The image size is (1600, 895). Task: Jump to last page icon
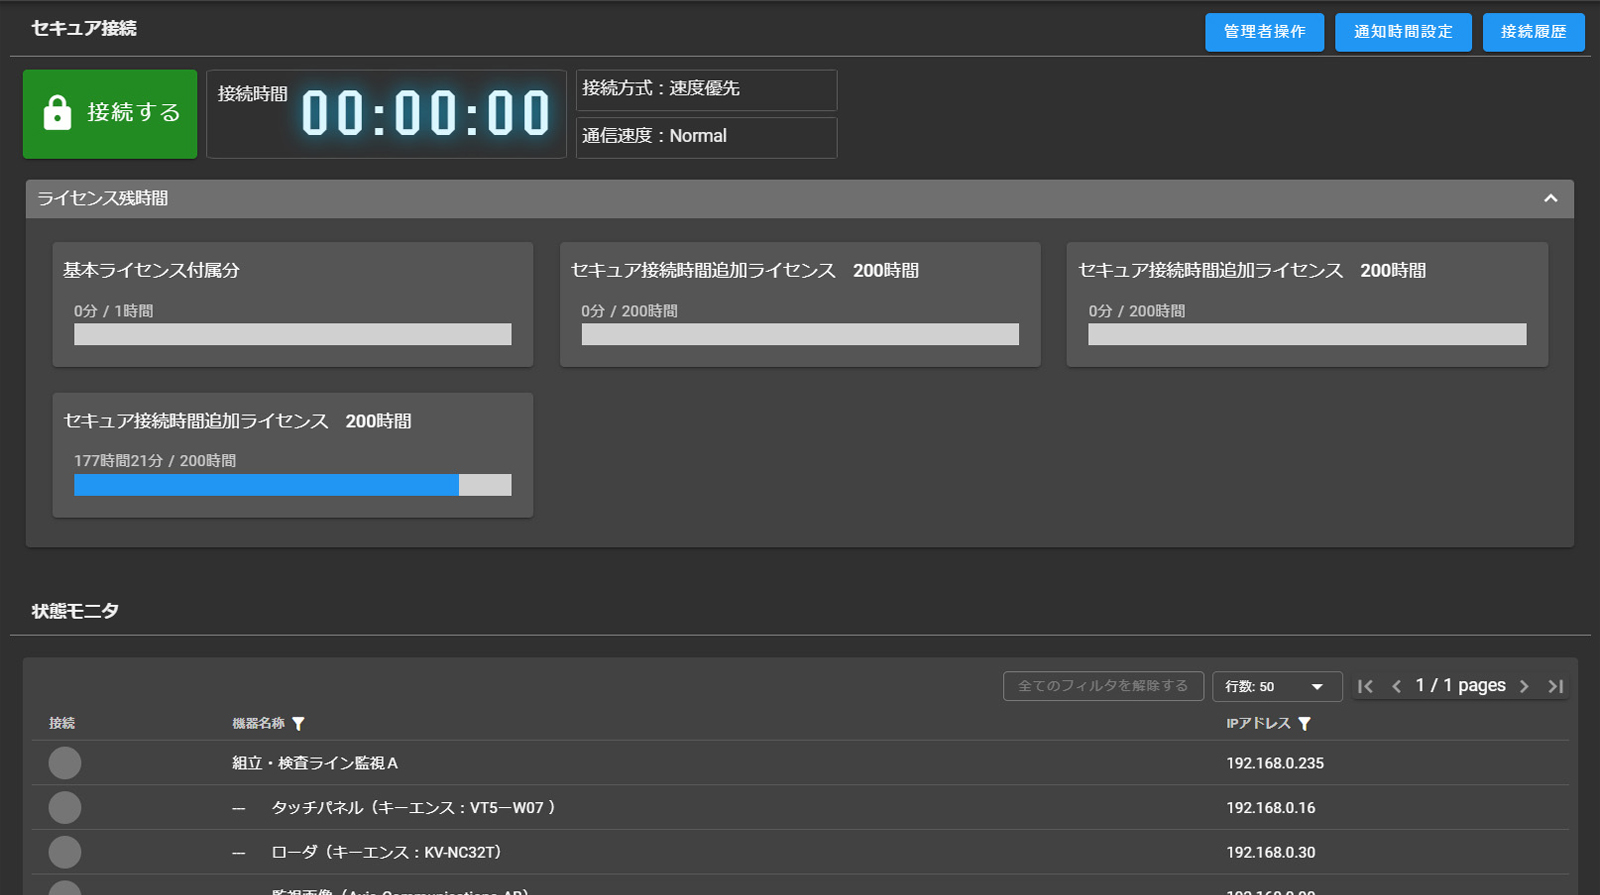1555,686
